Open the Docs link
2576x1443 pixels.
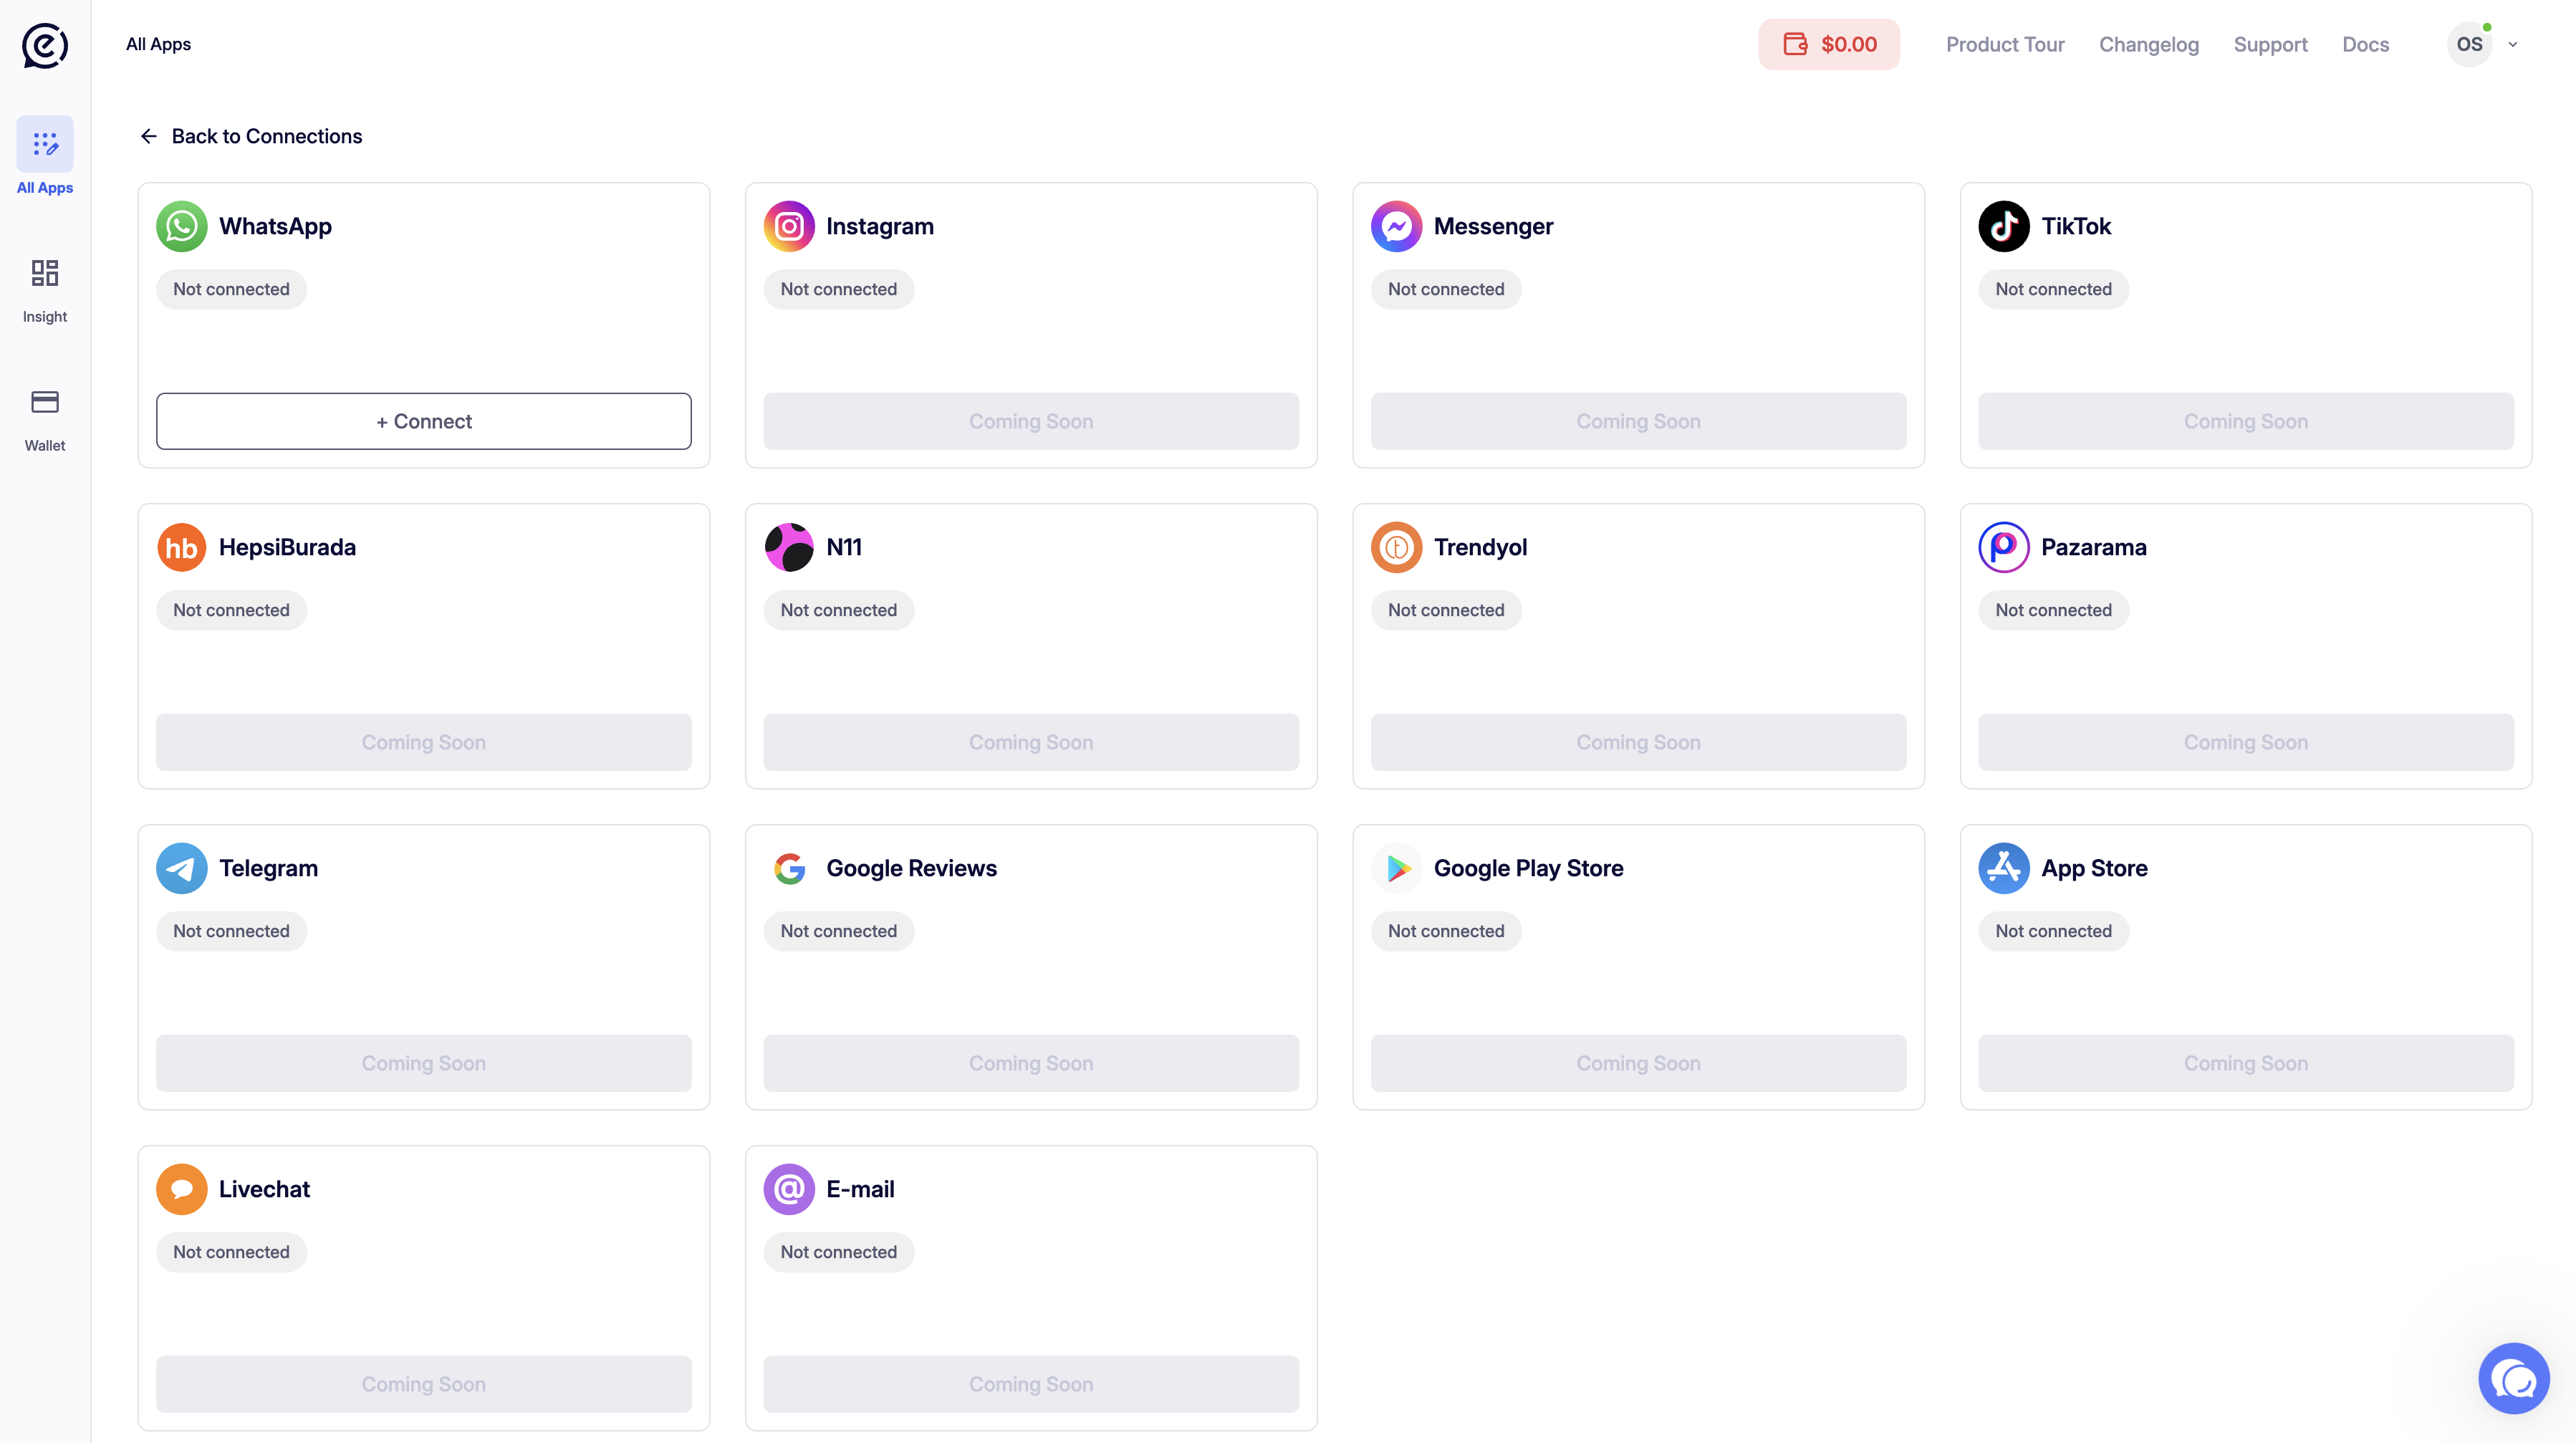pos(2365,44)
